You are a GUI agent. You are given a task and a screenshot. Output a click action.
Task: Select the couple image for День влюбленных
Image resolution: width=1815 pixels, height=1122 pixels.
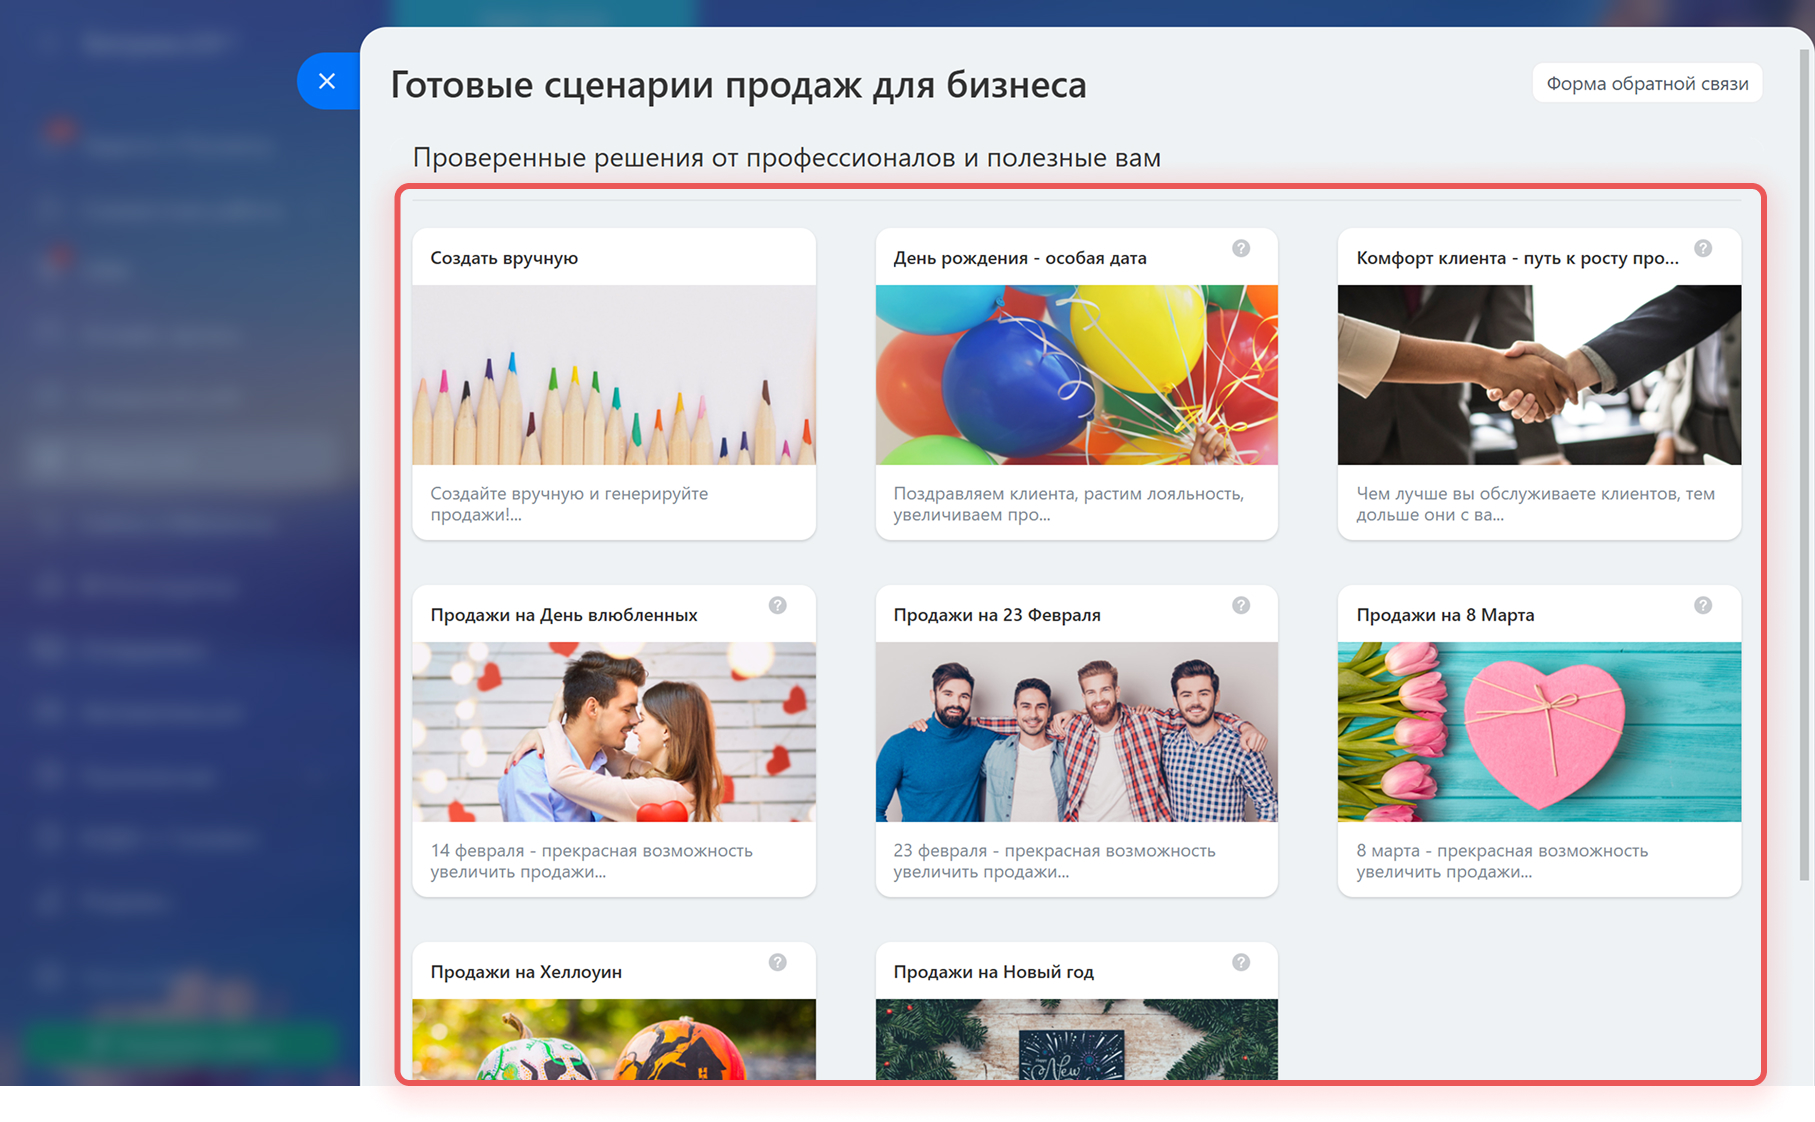coord(614,732)
